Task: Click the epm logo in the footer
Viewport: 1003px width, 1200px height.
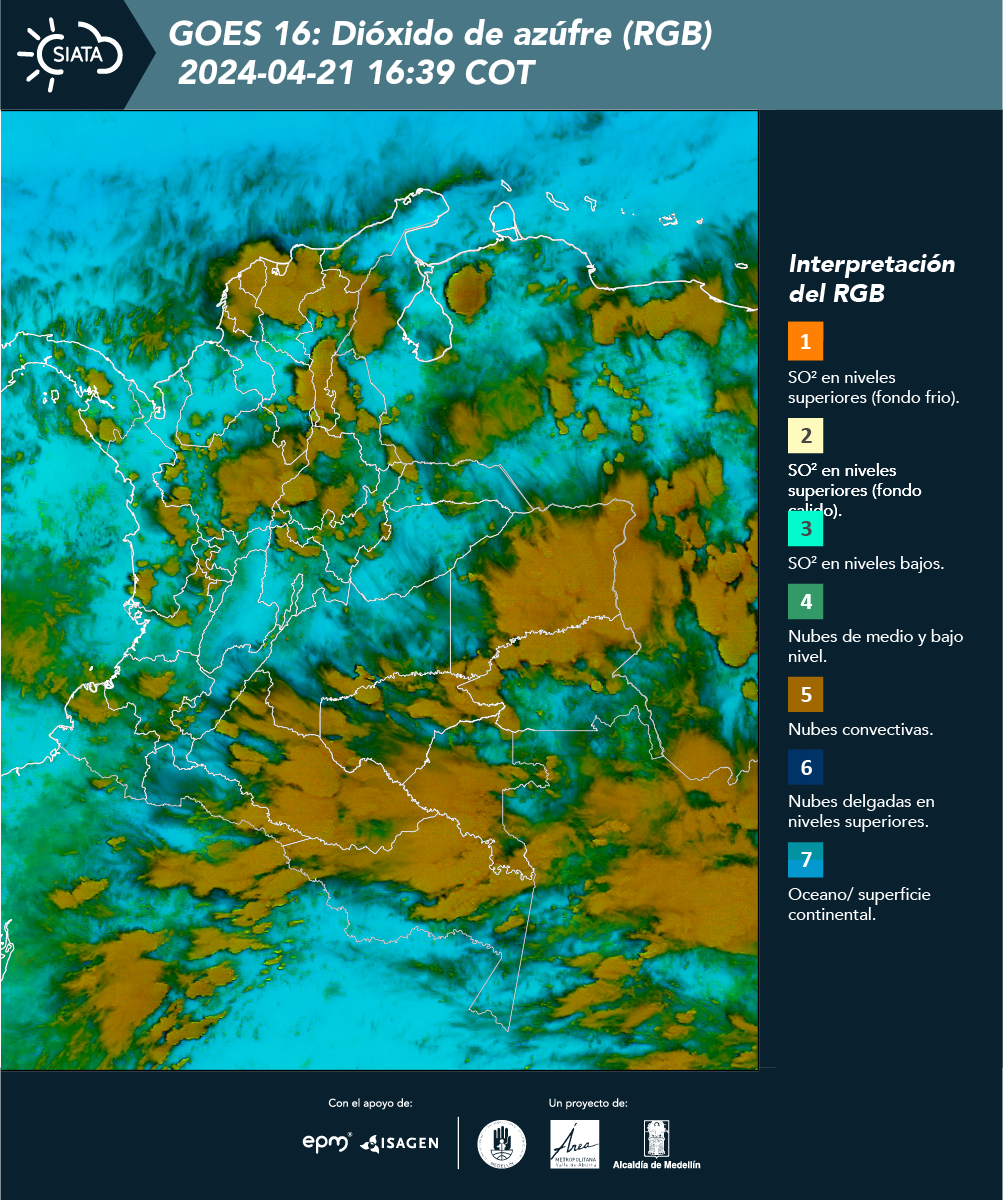Action: click(x=327, y=1142)
